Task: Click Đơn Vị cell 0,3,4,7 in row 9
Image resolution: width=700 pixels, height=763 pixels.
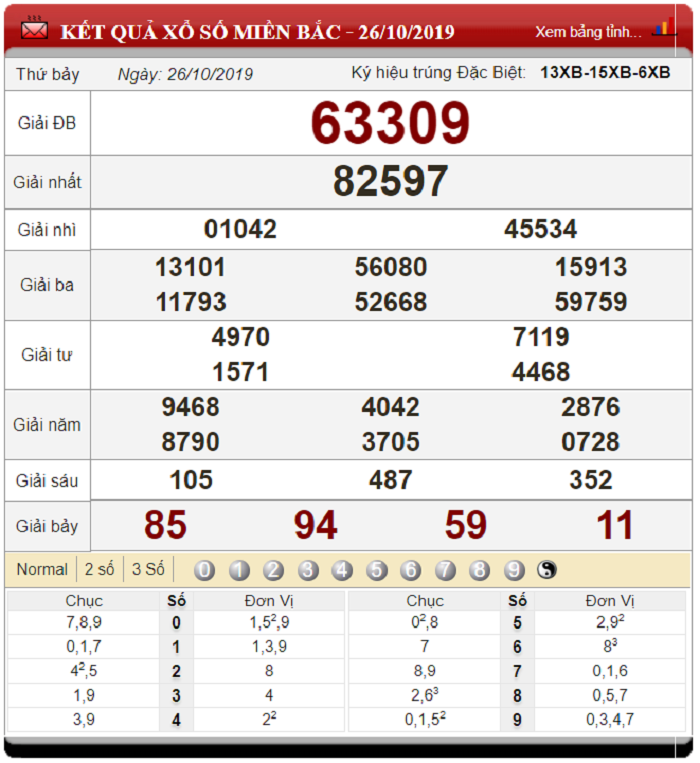Action: (610, 720)
